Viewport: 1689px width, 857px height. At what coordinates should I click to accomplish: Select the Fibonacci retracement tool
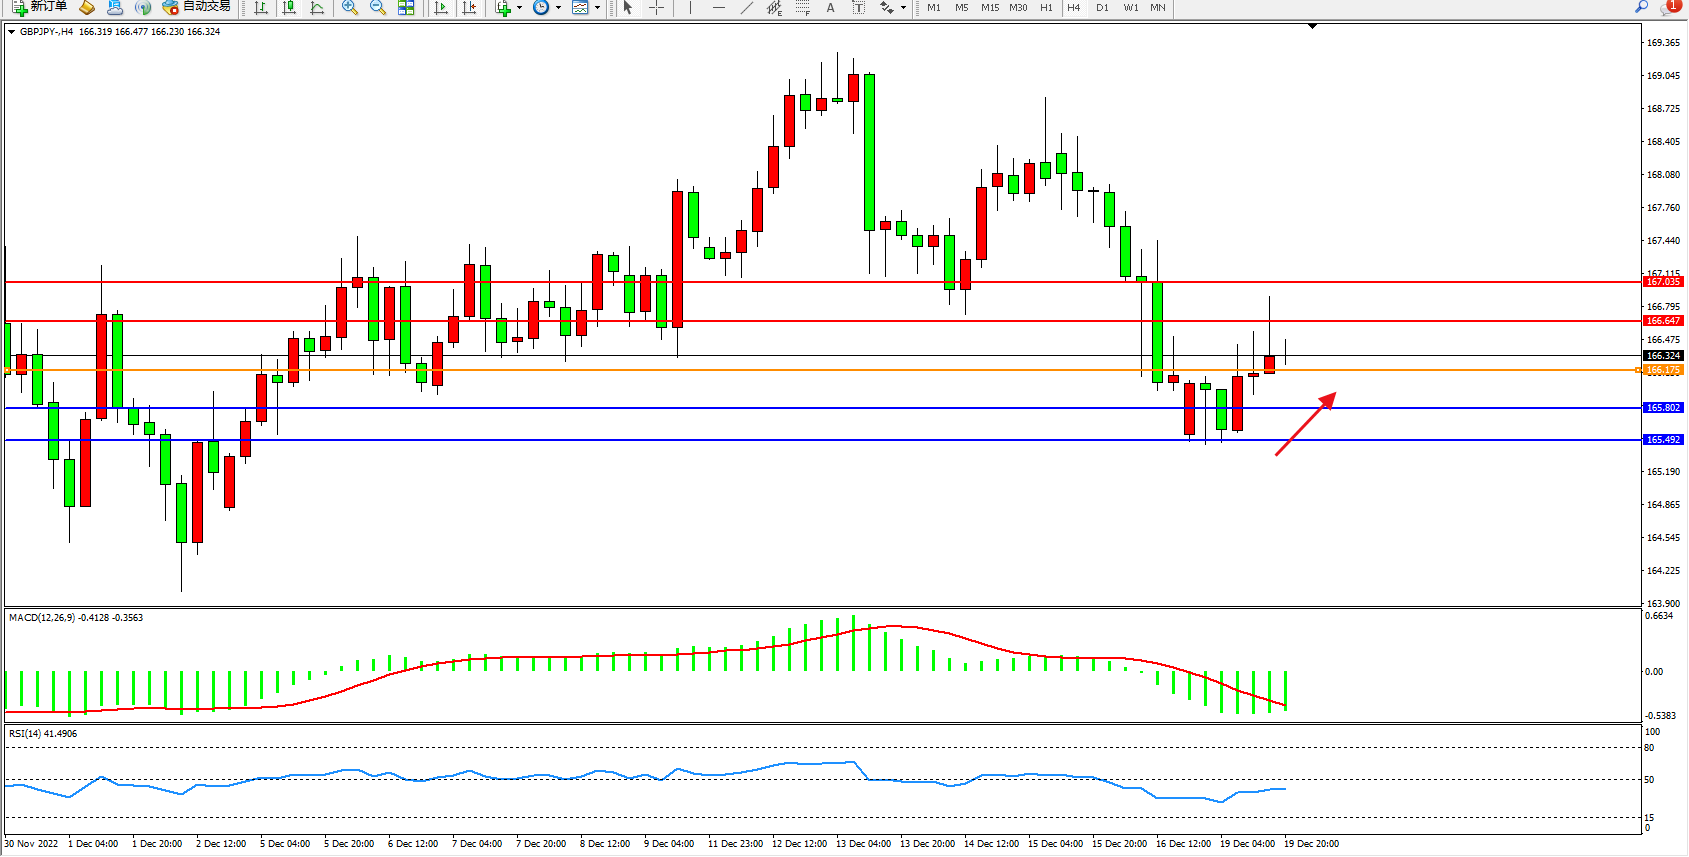coord(802,8)
